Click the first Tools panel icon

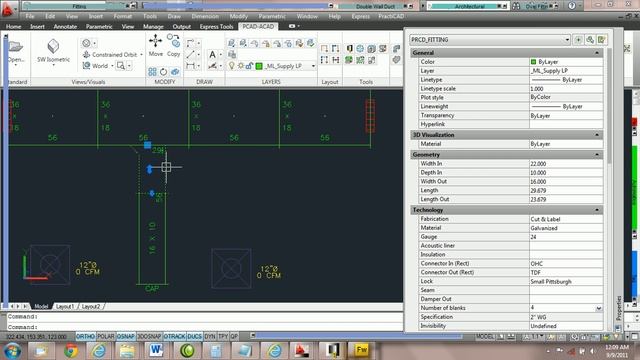(x=349, y=49)
